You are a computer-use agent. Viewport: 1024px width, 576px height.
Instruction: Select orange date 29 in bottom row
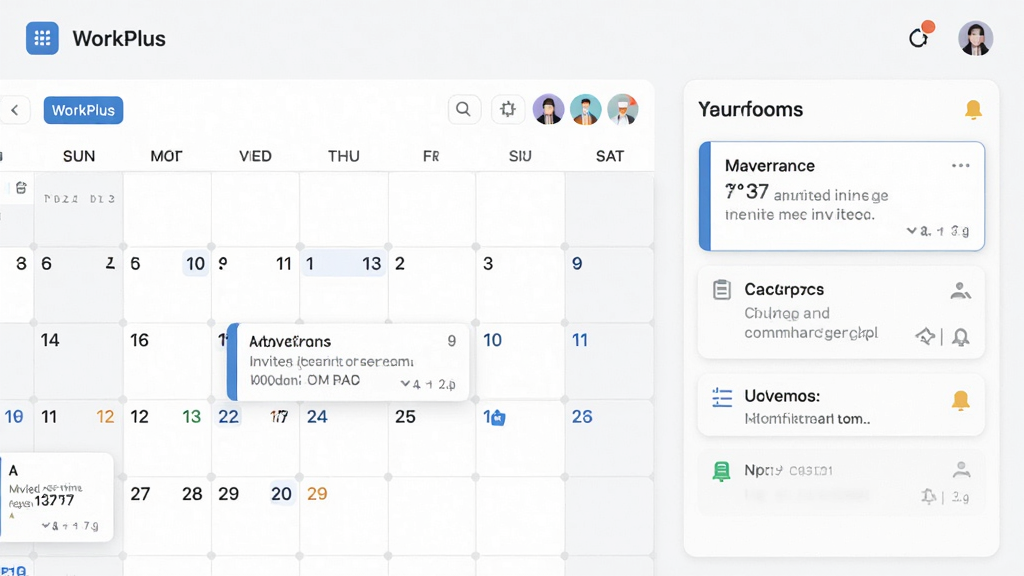[317, 494]
